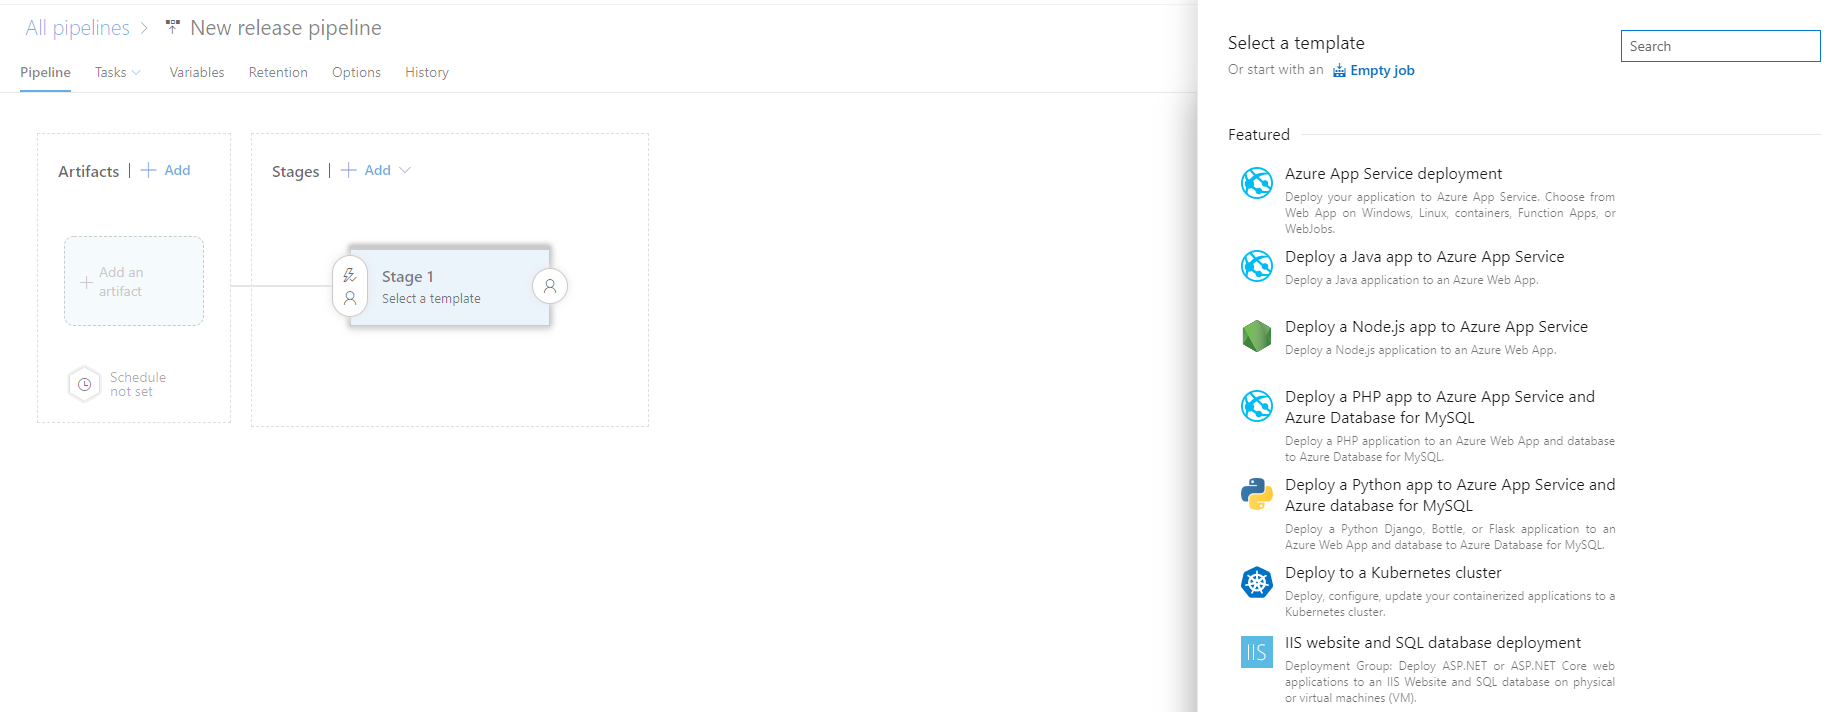Click the Python logo icon

click(1257, 494)
